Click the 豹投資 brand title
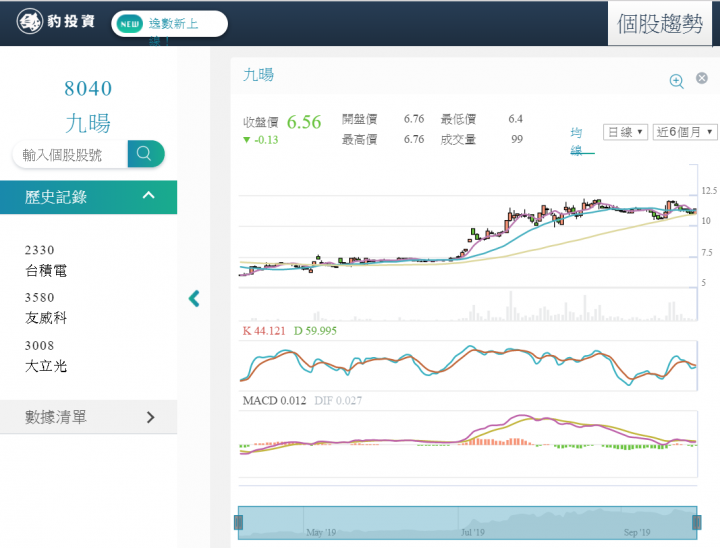The height and width of the screenshot is (548, 720). tap(71, 22)
